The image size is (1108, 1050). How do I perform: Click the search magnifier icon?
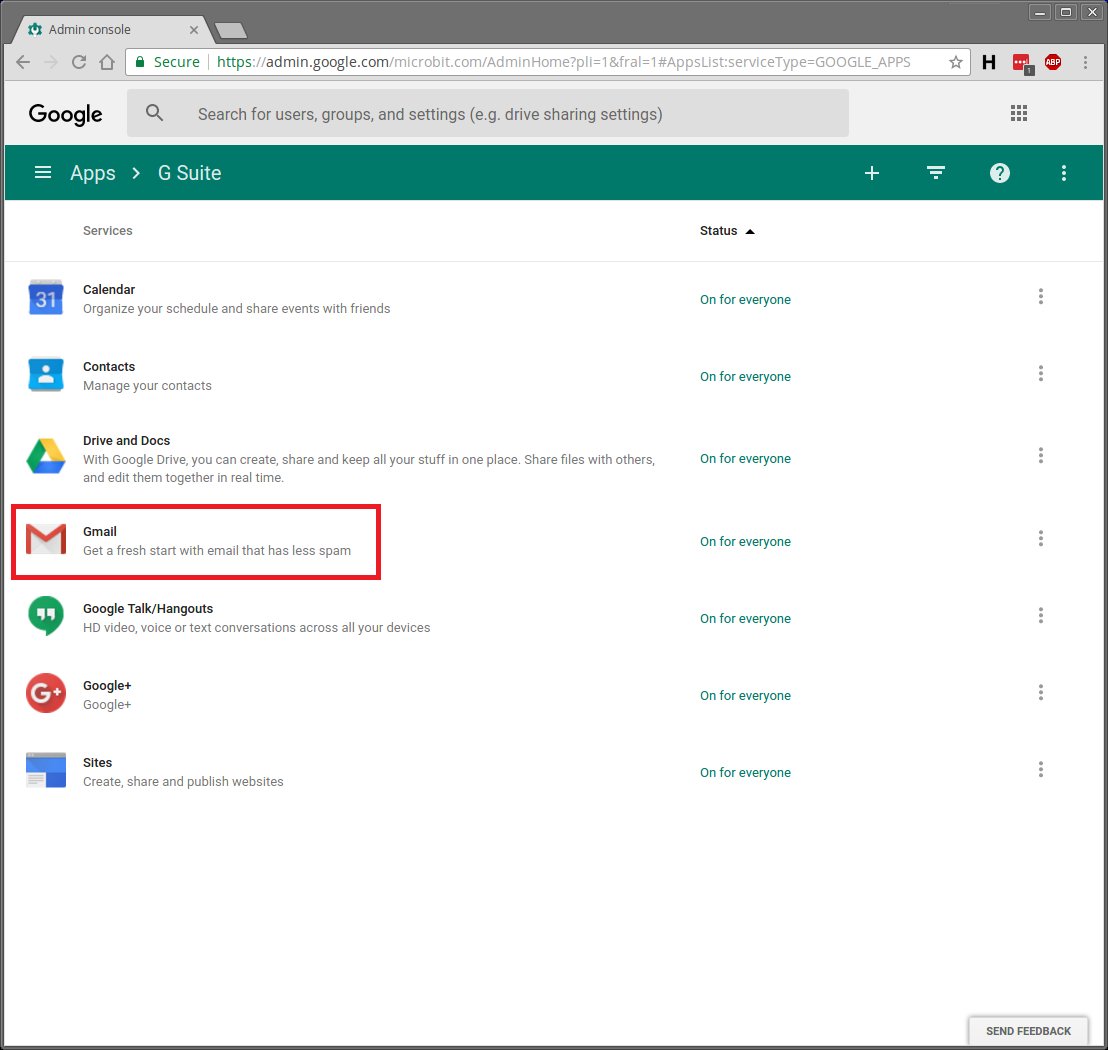tap(154, 113)
